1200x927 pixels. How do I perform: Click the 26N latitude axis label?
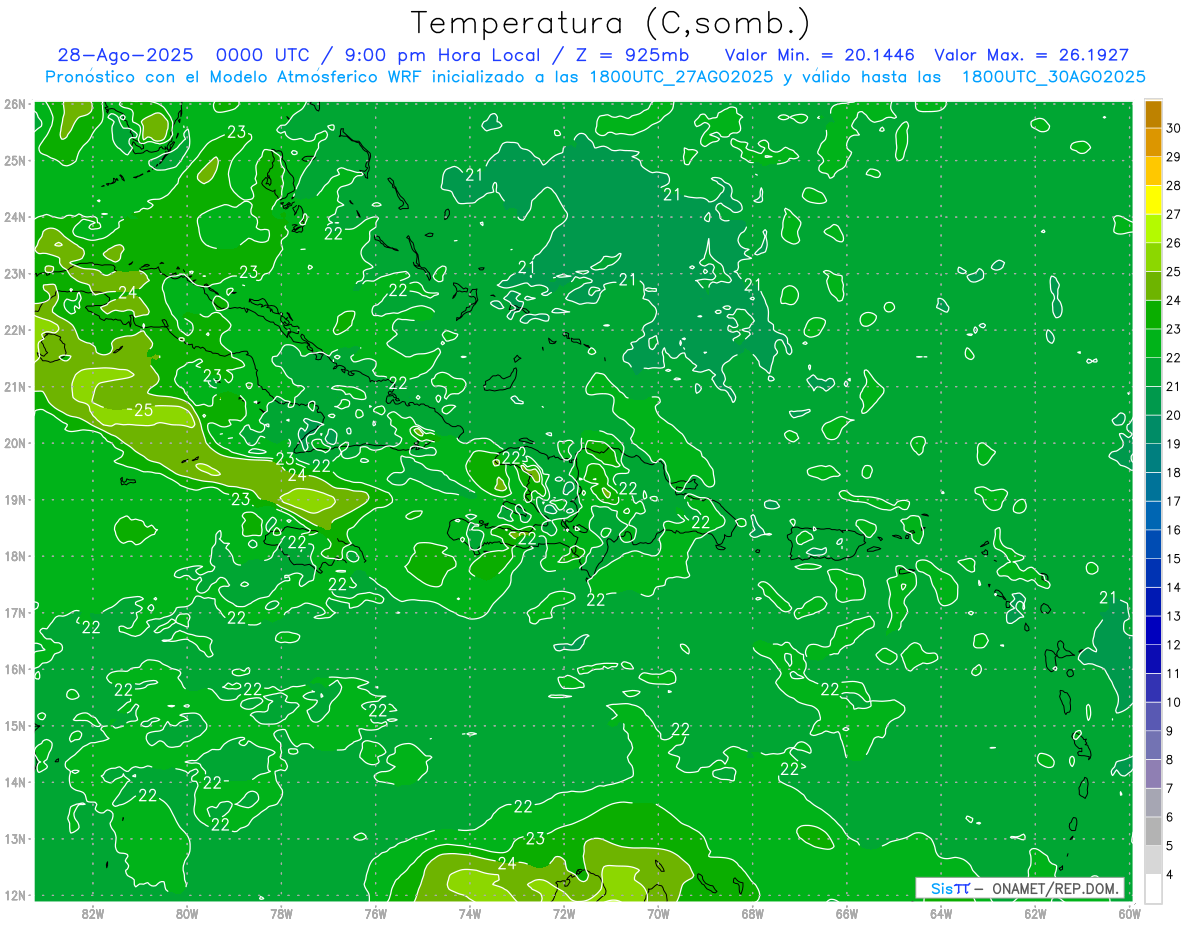point(15,104)
